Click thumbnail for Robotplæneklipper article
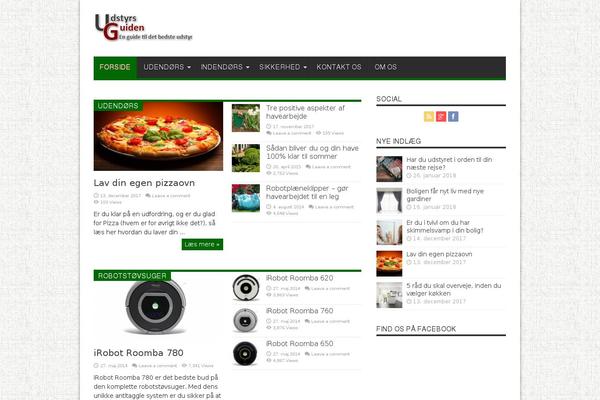 (246, 198)
